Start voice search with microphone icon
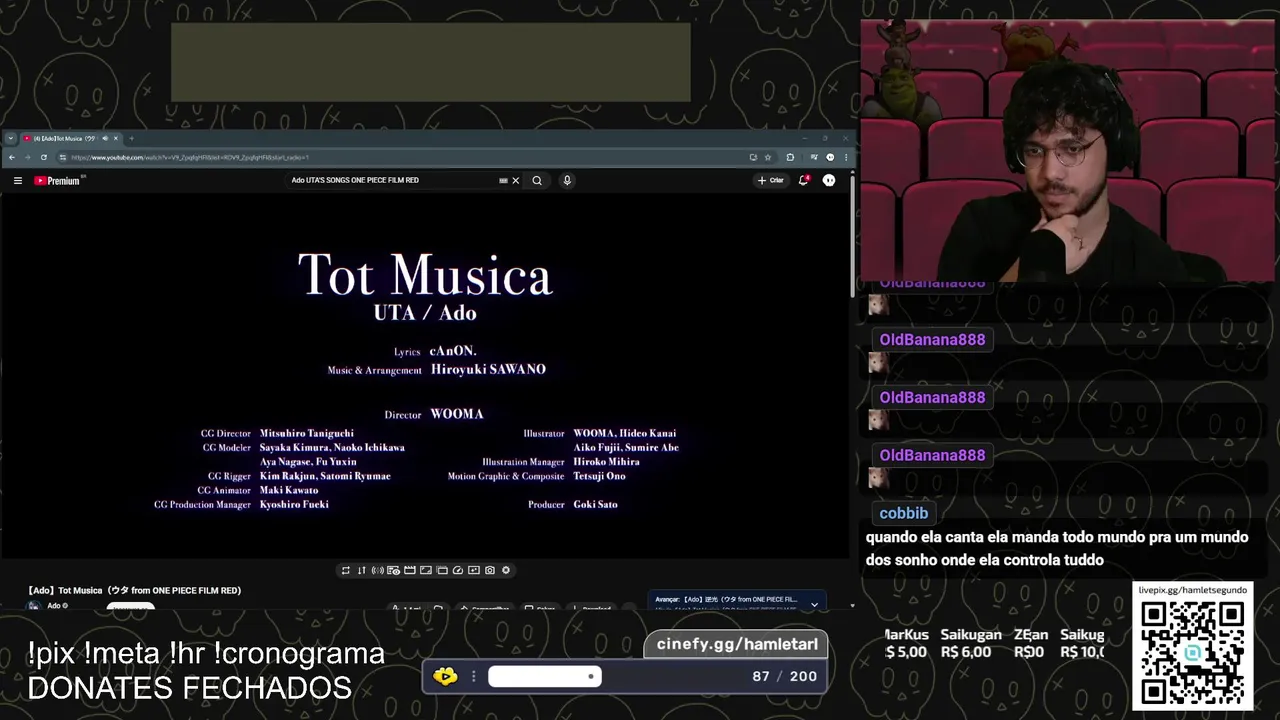This screenshot has width=1280, height=720. [x=567, y=181]
